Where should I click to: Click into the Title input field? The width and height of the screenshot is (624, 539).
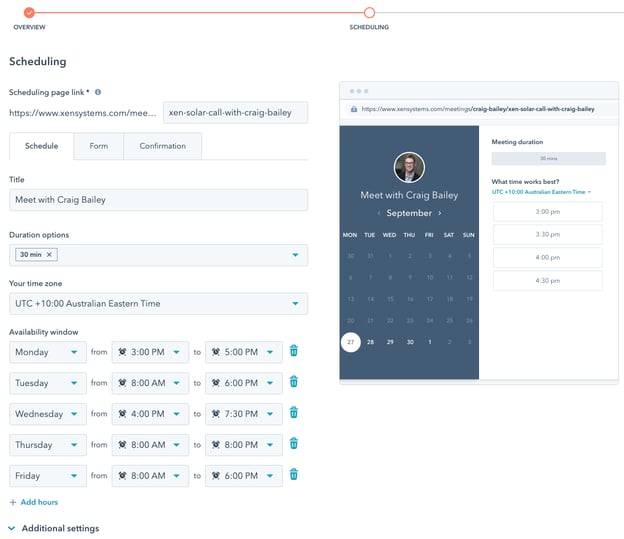pos(158,200)
